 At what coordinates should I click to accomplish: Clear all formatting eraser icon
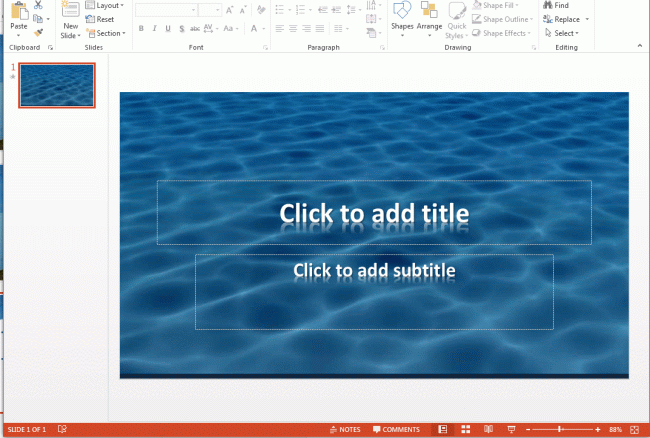(x=261, y=10)
